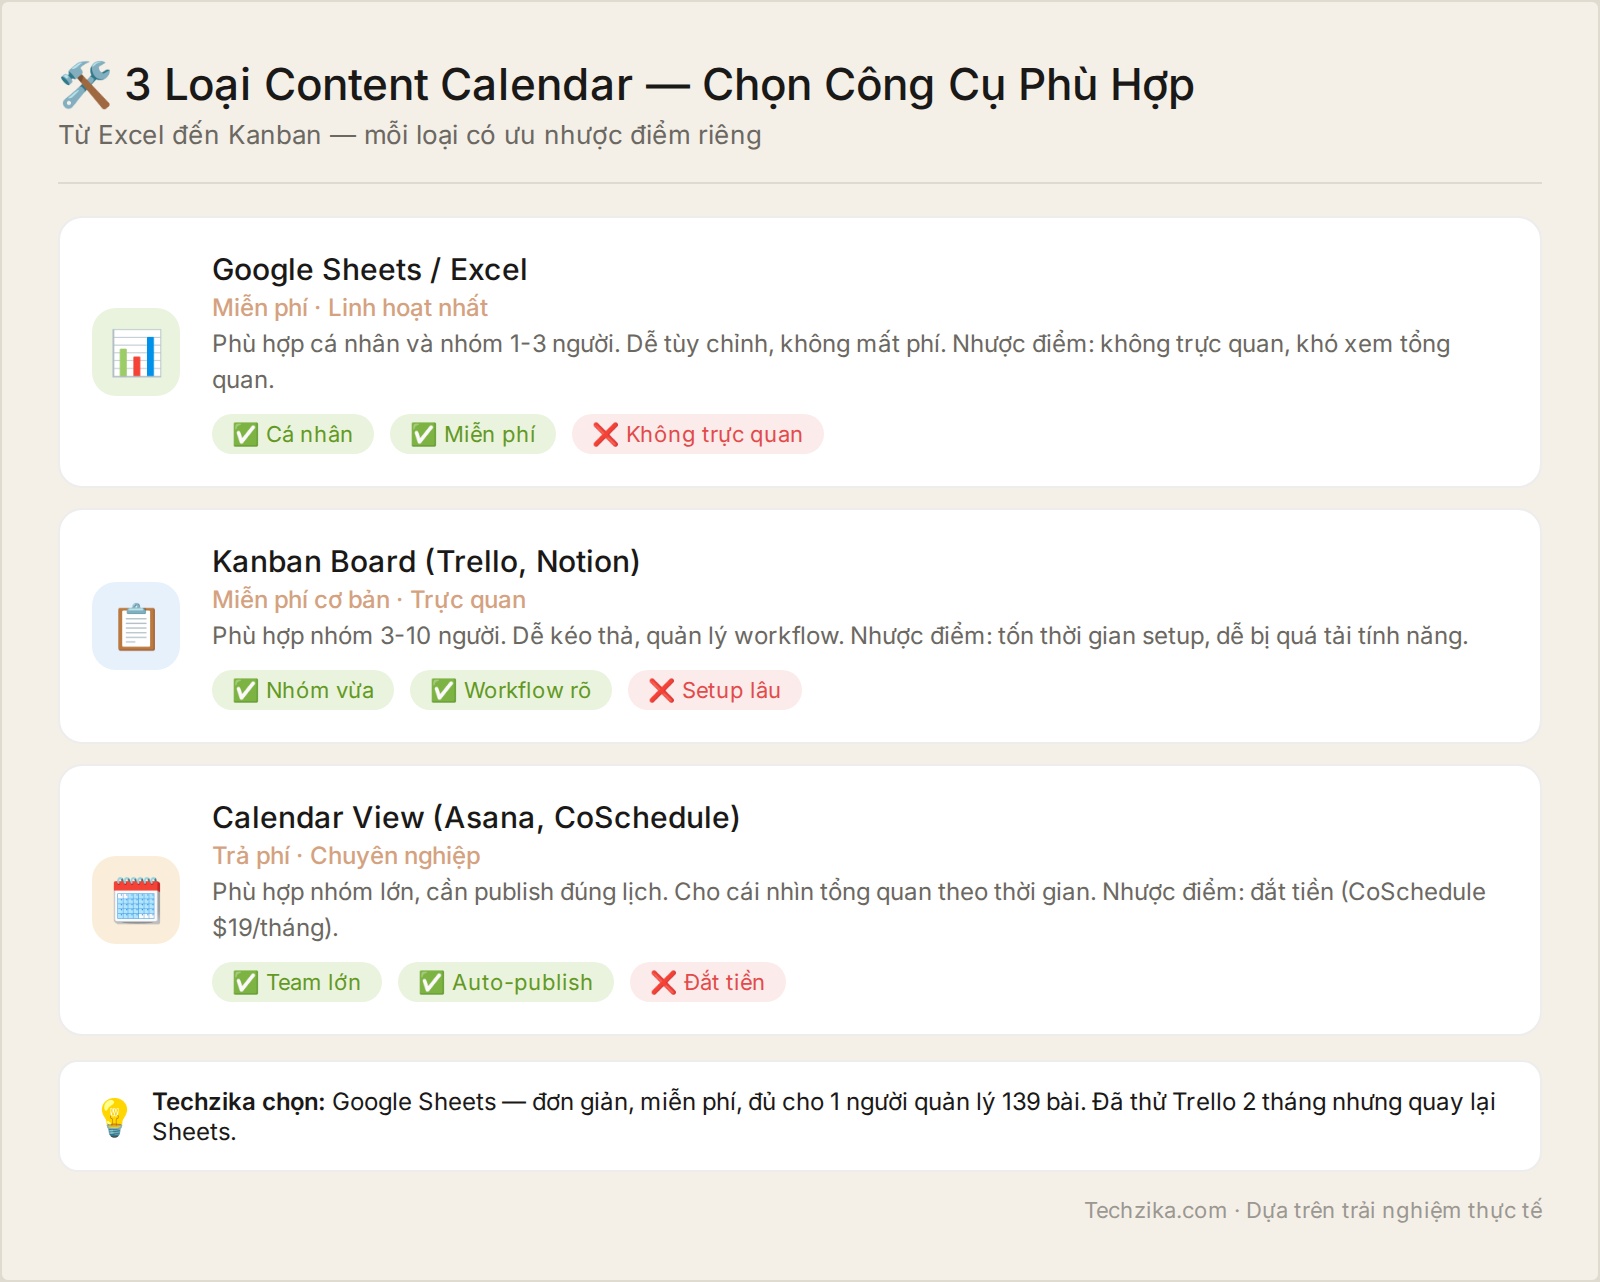Click the 'Techzika chọn:' bold label
1600x1282 pixels.
tap(239, 1102)
